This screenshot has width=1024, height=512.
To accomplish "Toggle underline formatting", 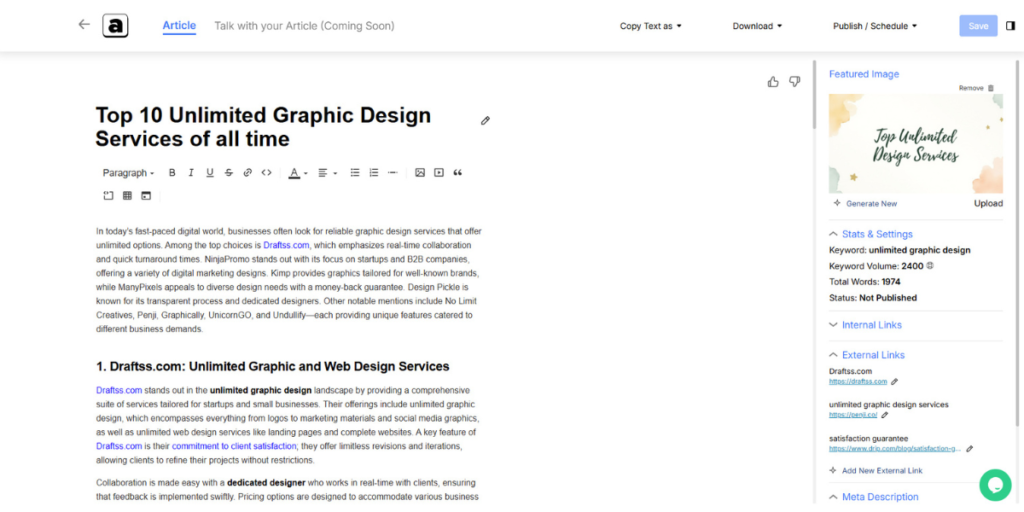I will [210, 172].
